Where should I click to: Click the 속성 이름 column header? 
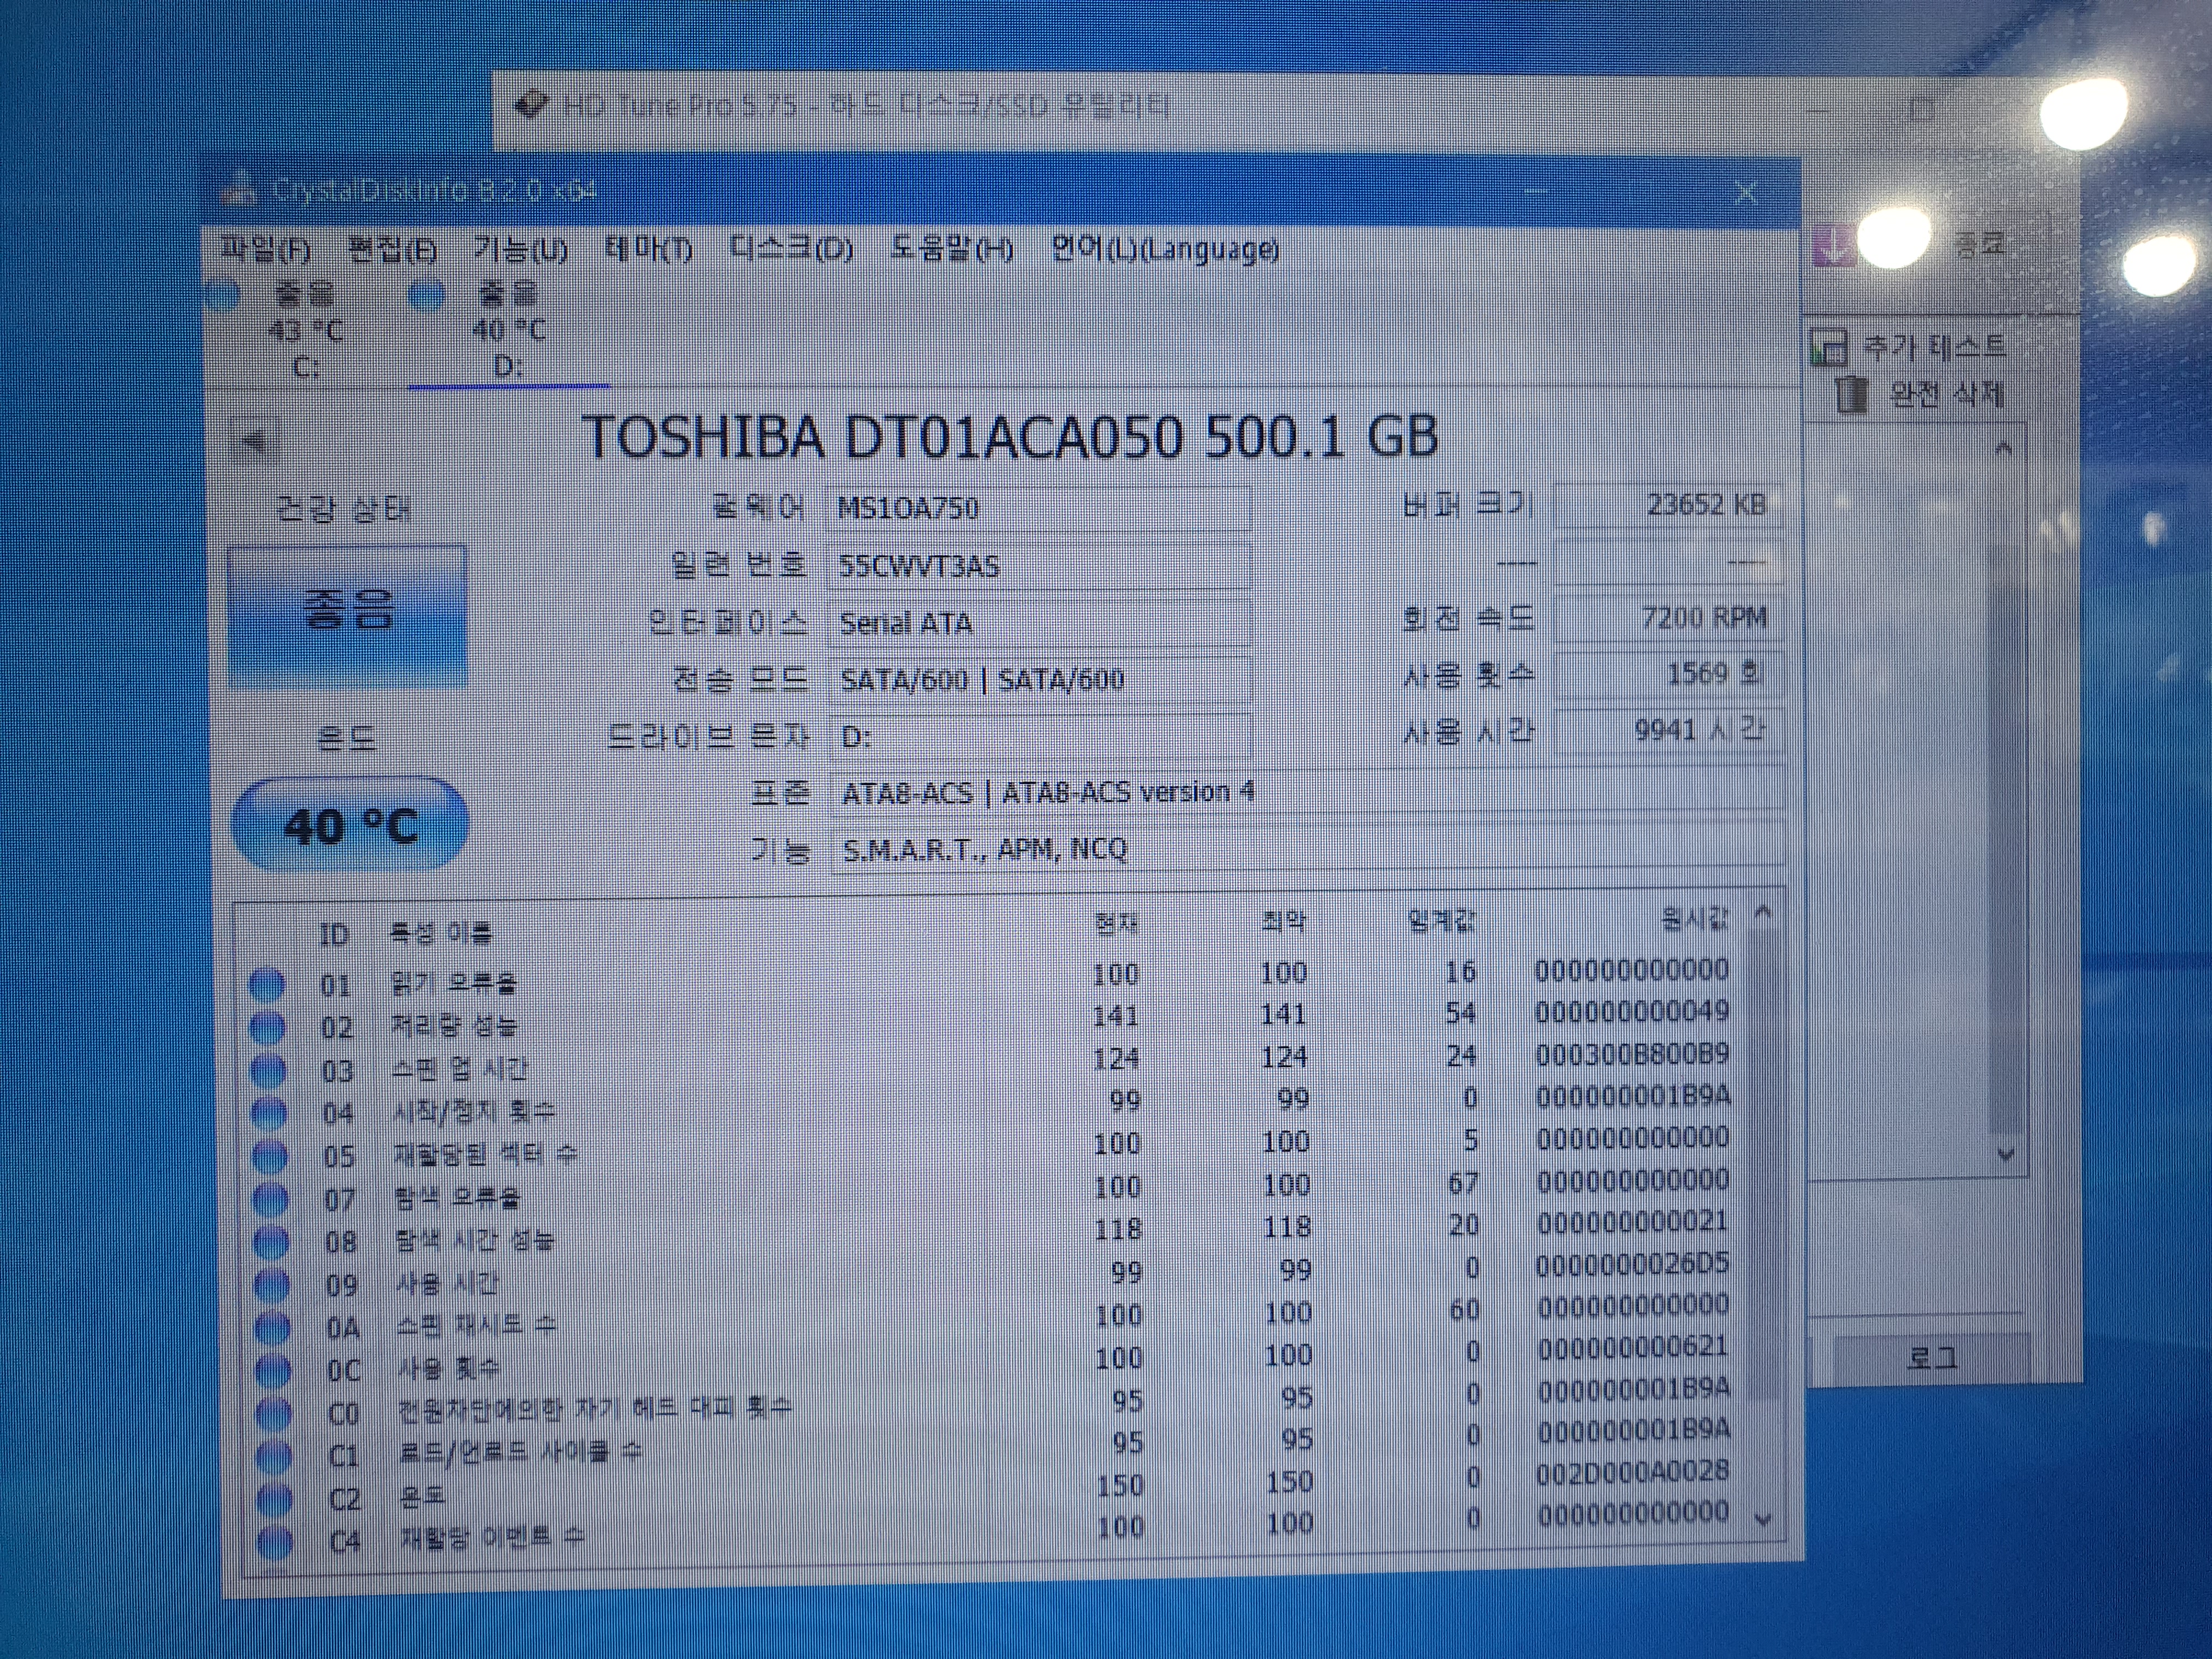click(x=441, y=934)
